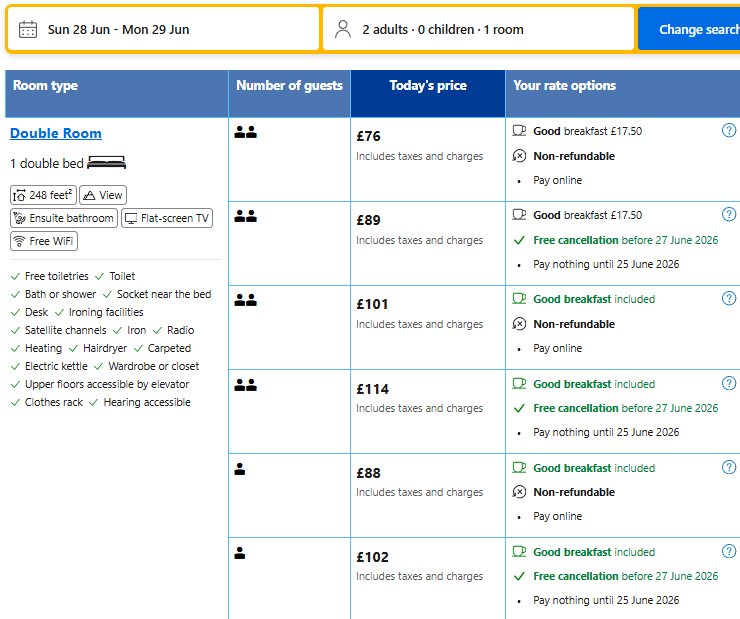The height and width of the screenshot is (619, 740).
Task: Click the Hearing accessible amenity
Action: [x=147, y=402]
